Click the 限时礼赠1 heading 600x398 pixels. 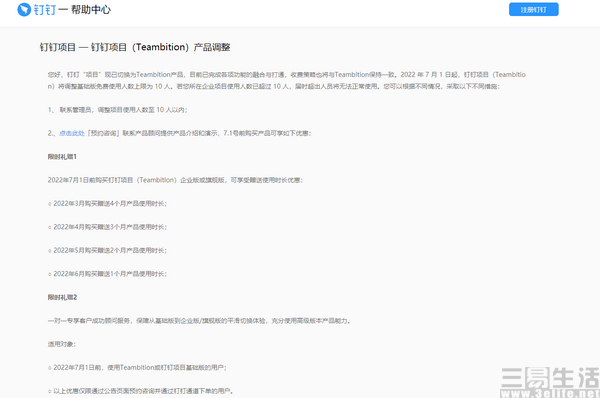[62, 157]
